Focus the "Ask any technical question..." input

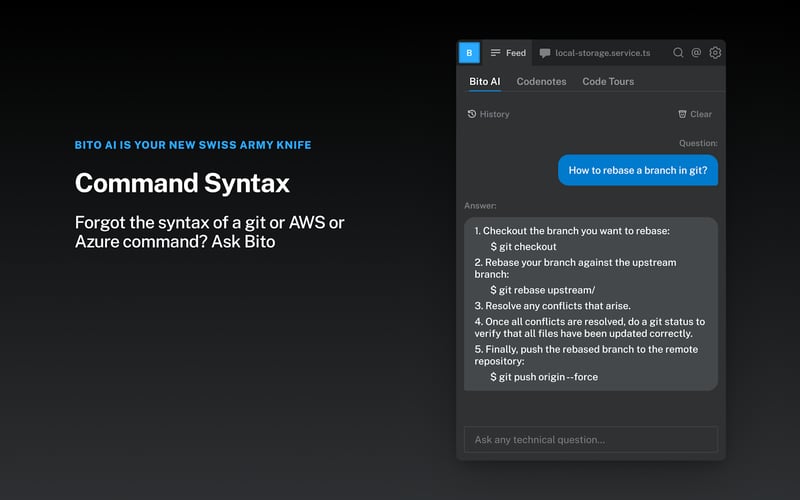[591, 439]
